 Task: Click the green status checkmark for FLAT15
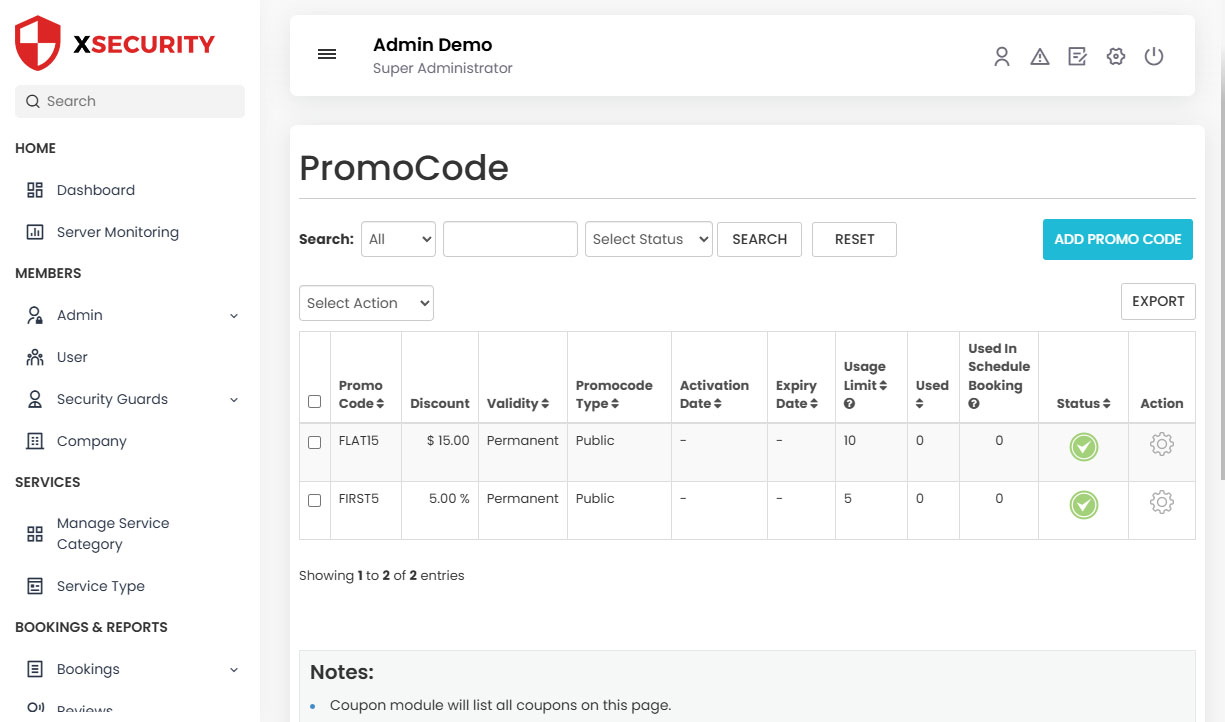(x=1084, y=447)
